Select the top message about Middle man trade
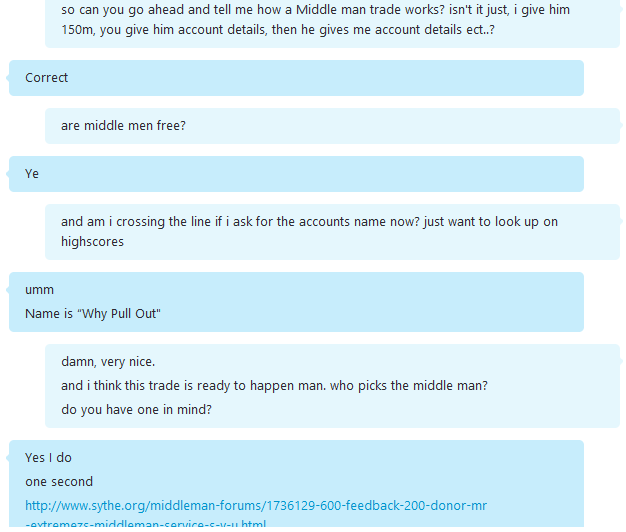Screen dimensions: 626x532 333,22
